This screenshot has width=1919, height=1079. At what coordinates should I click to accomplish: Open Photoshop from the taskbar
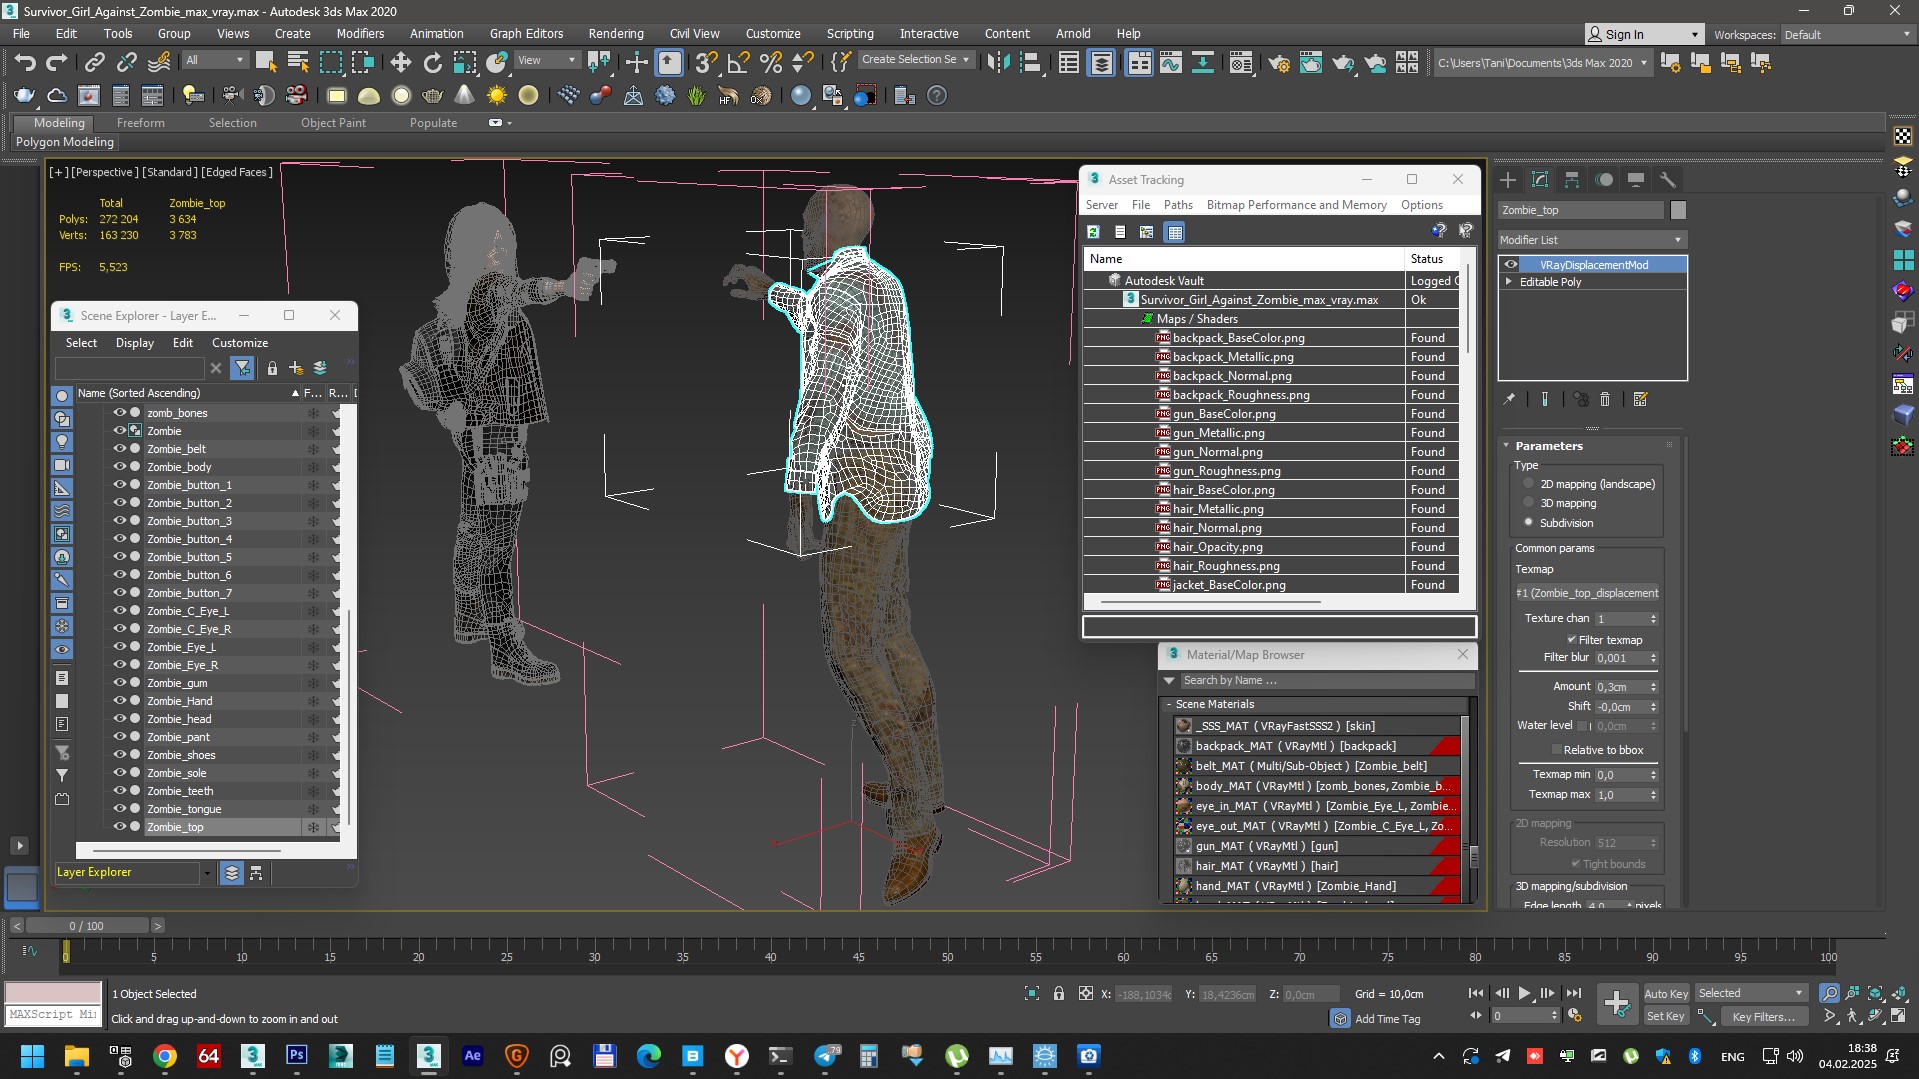click(297, 1056)
